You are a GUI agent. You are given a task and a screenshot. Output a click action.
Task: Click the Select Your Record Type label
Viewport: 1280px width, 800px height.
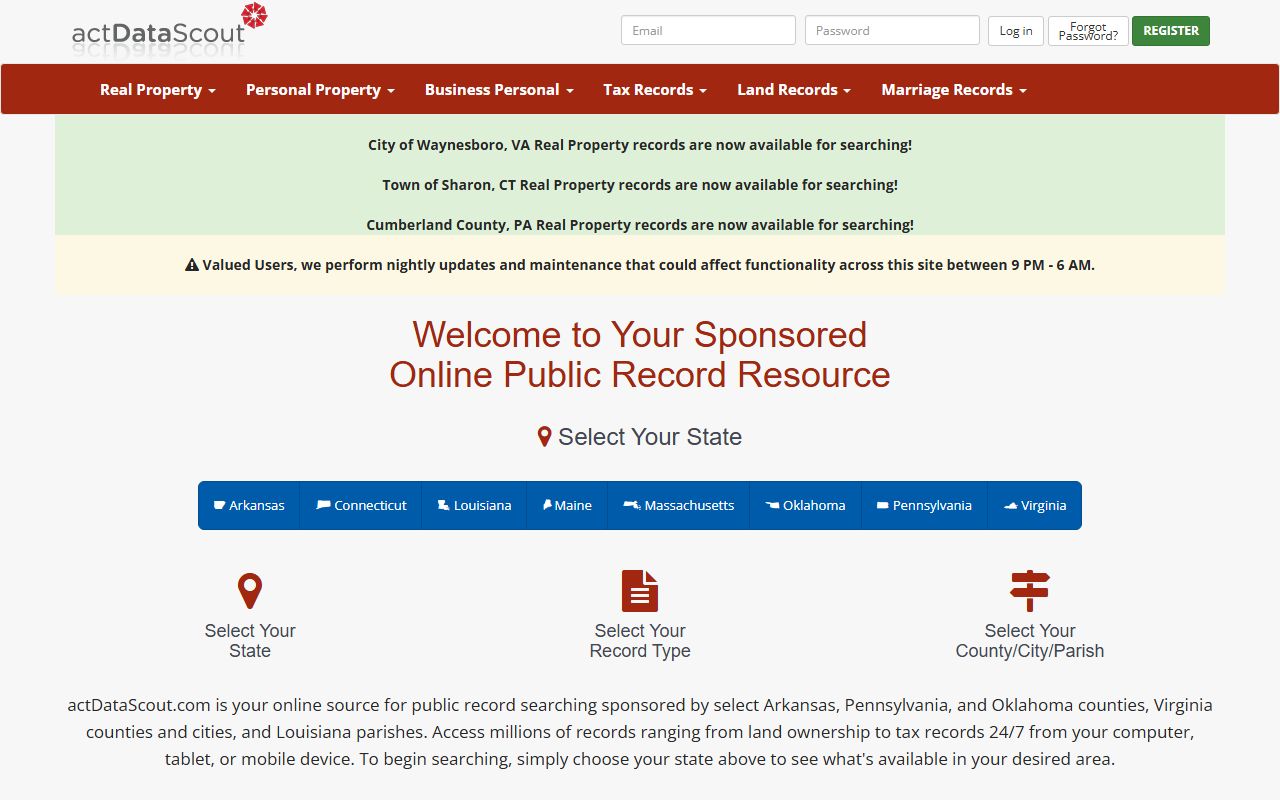[x=640, y=641]
